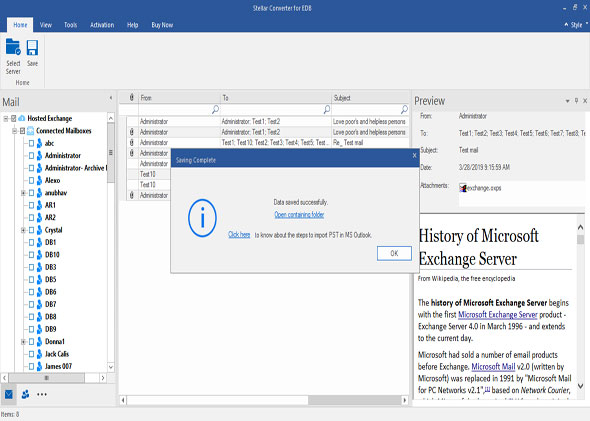Open the three-dots more options button
This screenshot has width=590, height=421.
42,394
